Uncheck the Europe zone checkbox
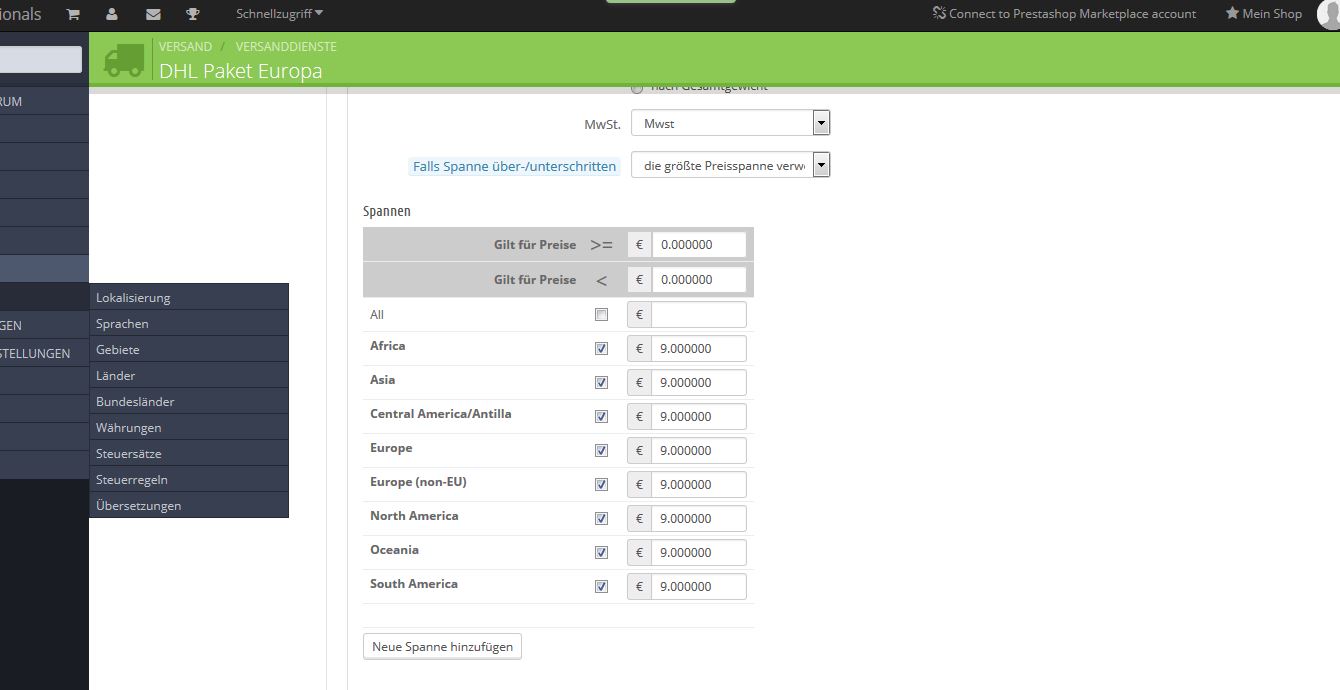Viewport: 1340px width, 690px height. (601, 451)
